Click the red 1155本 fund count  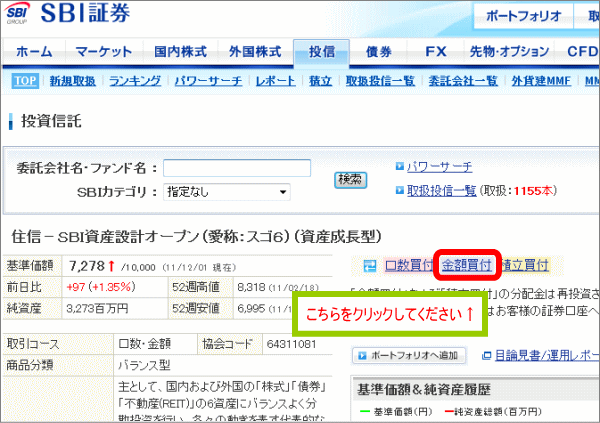tap(533, 191)
